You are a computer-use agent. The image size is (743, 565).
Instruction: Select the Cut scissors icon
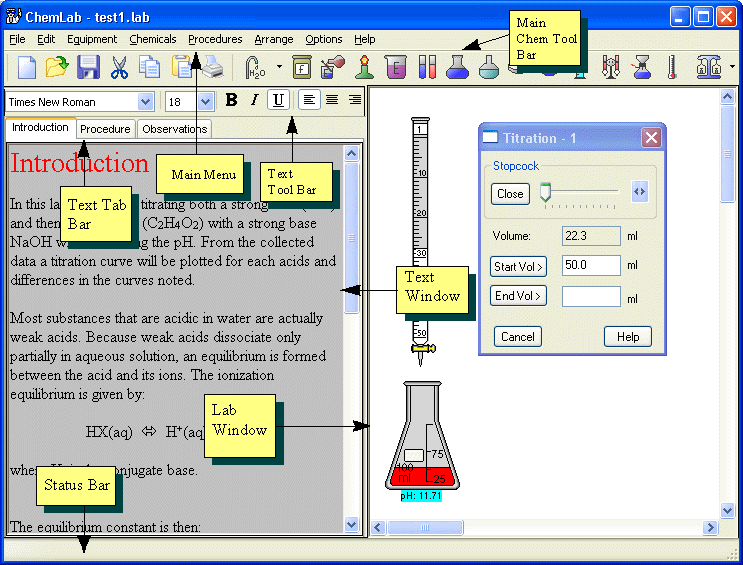point(119,67)
